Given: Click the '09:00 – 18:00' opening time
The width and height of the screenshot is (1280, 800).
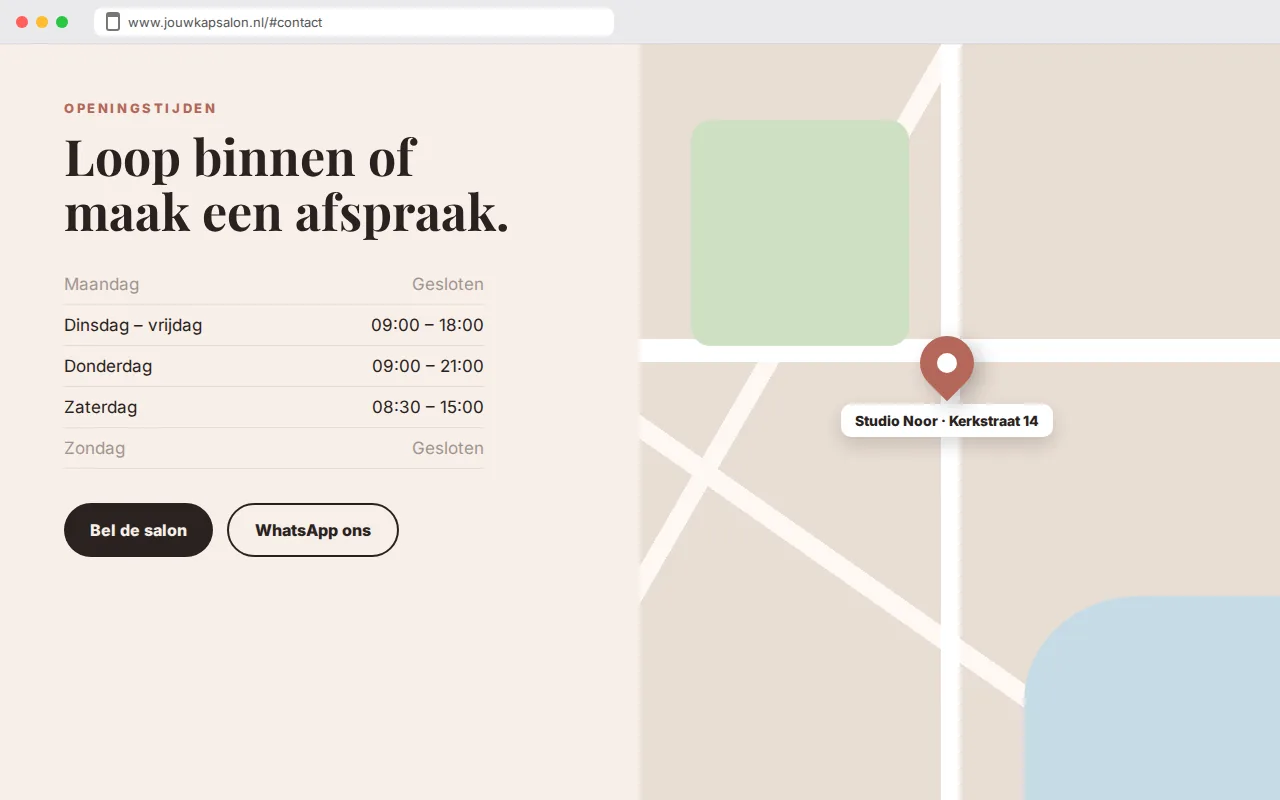Looking at the screenshot, I should point(427,325).
